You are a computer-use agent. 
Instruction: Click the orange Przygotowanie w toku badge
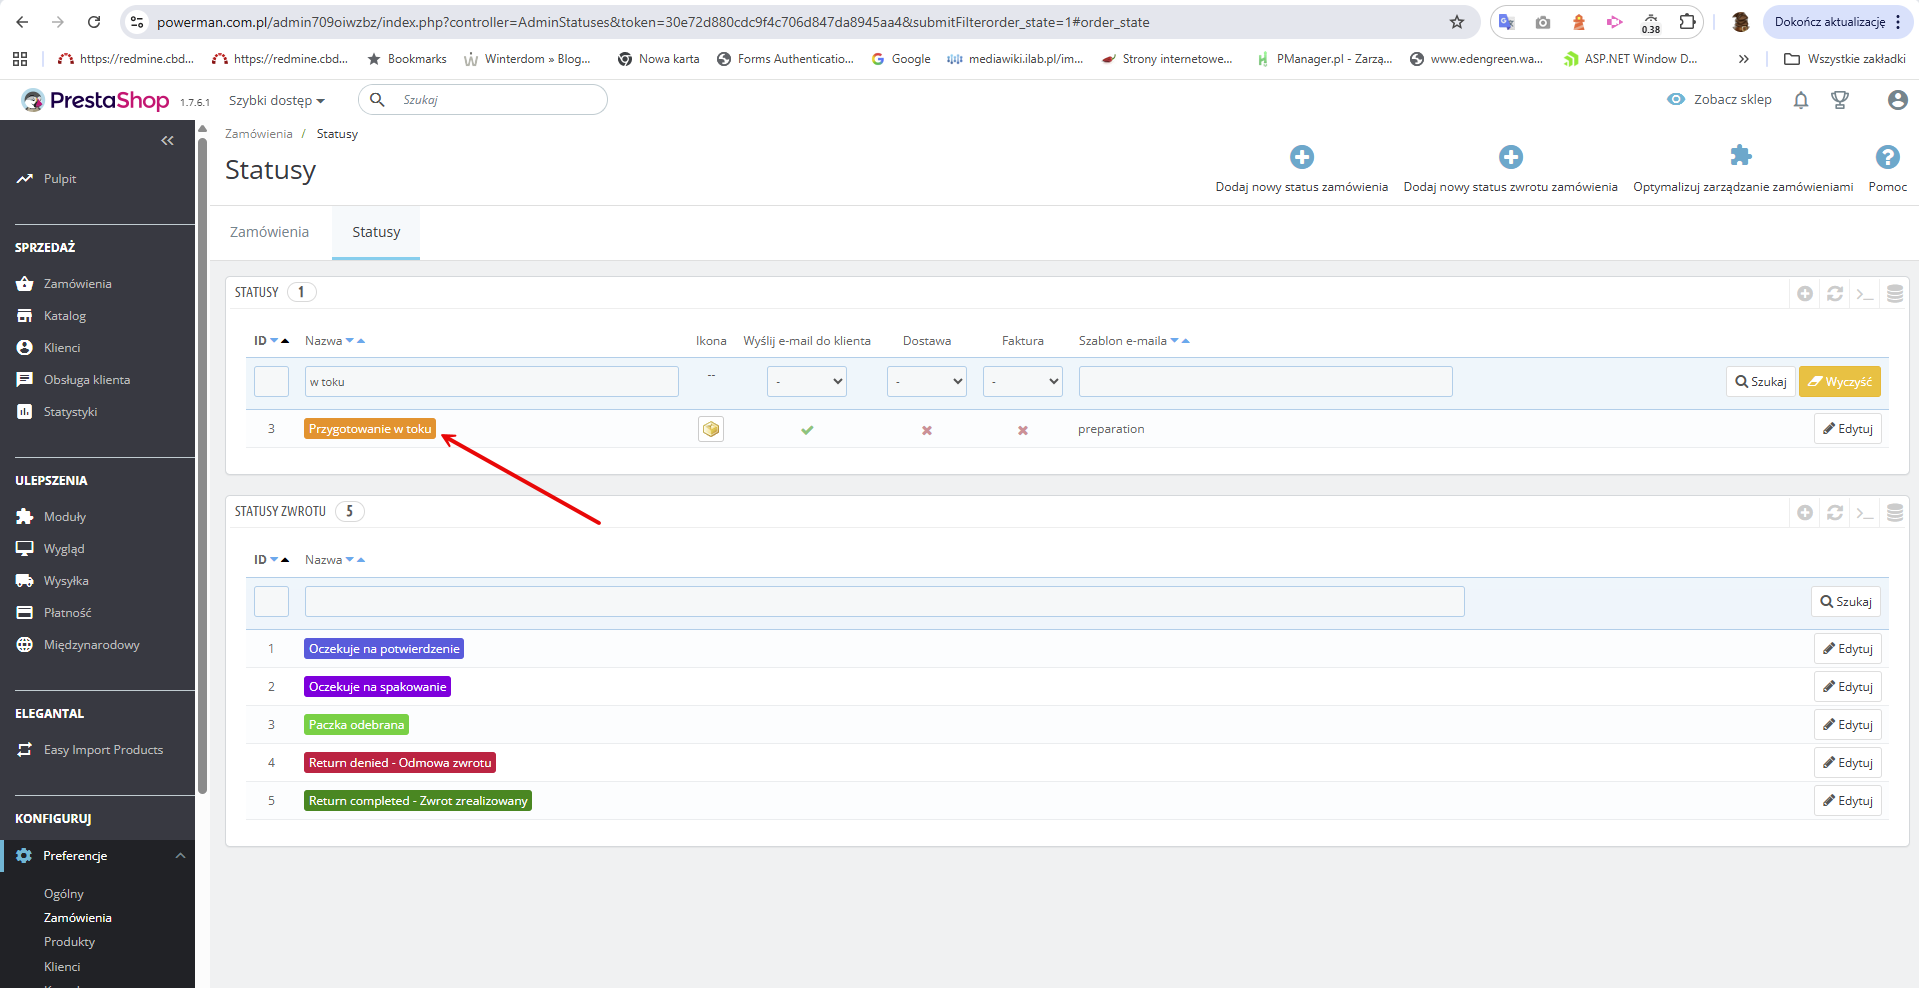370,429
